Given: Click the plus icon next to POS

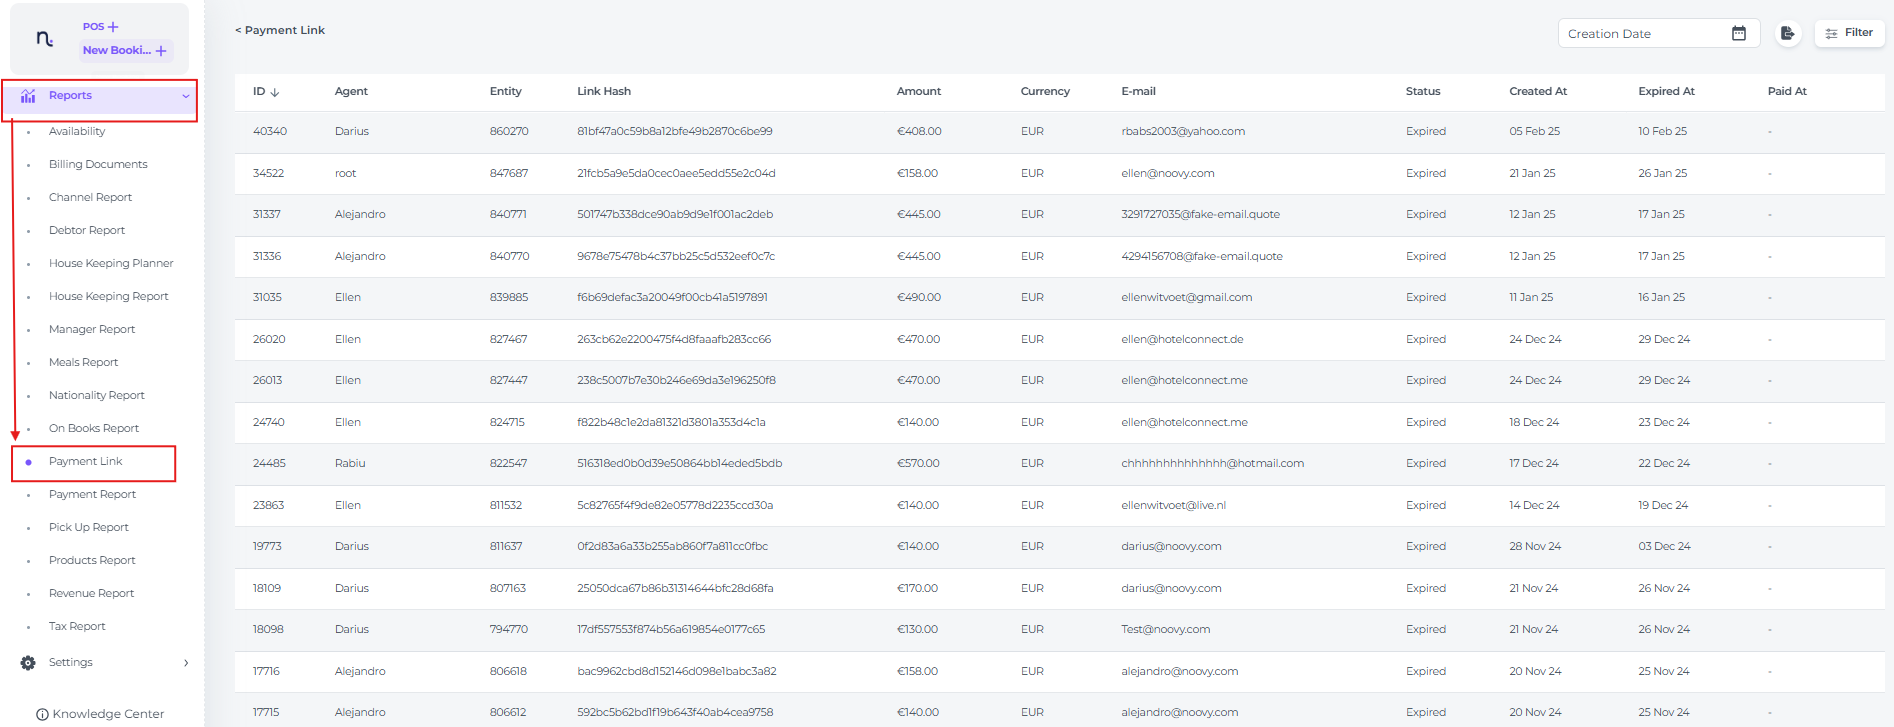Looking at the screenshot, I should point(113,27).
